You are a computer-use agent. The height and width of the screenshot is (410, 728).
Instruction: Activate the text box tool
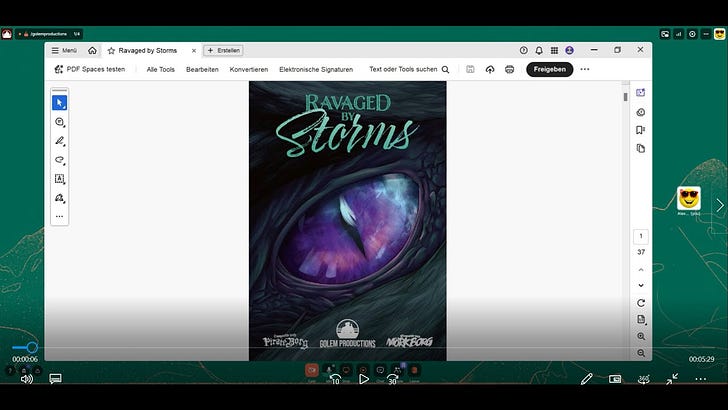tap(59, 179)
